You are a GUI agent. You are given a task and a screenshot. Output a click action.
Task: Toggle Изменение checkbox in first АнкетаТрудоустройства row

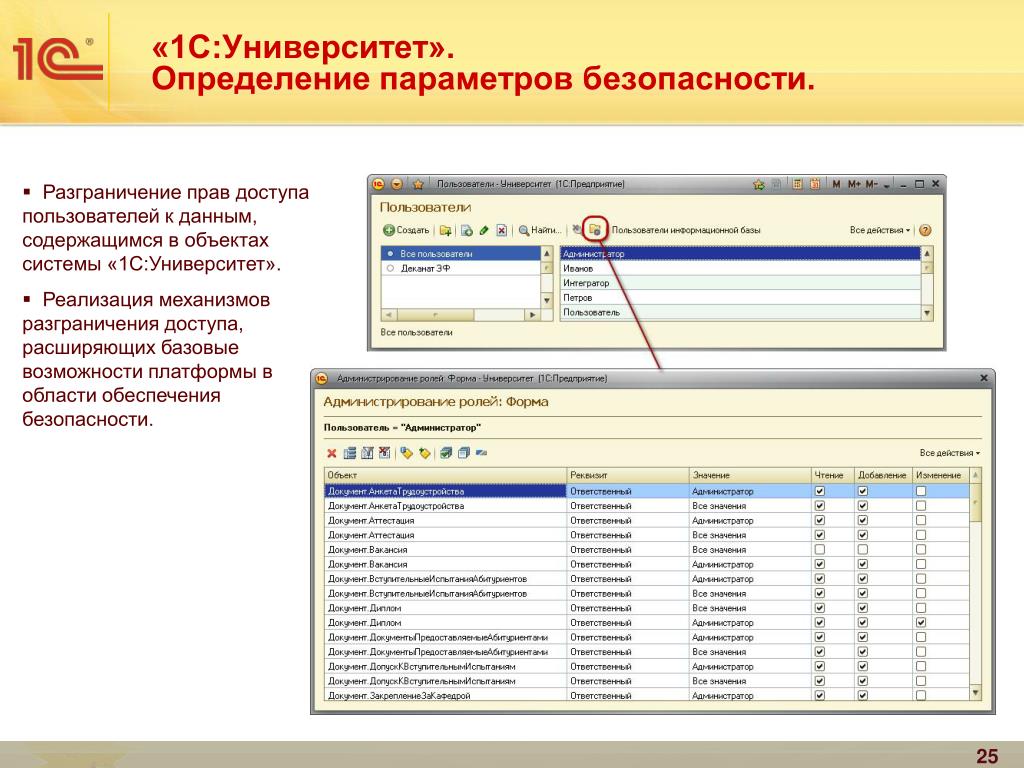[x=921, y=491]
